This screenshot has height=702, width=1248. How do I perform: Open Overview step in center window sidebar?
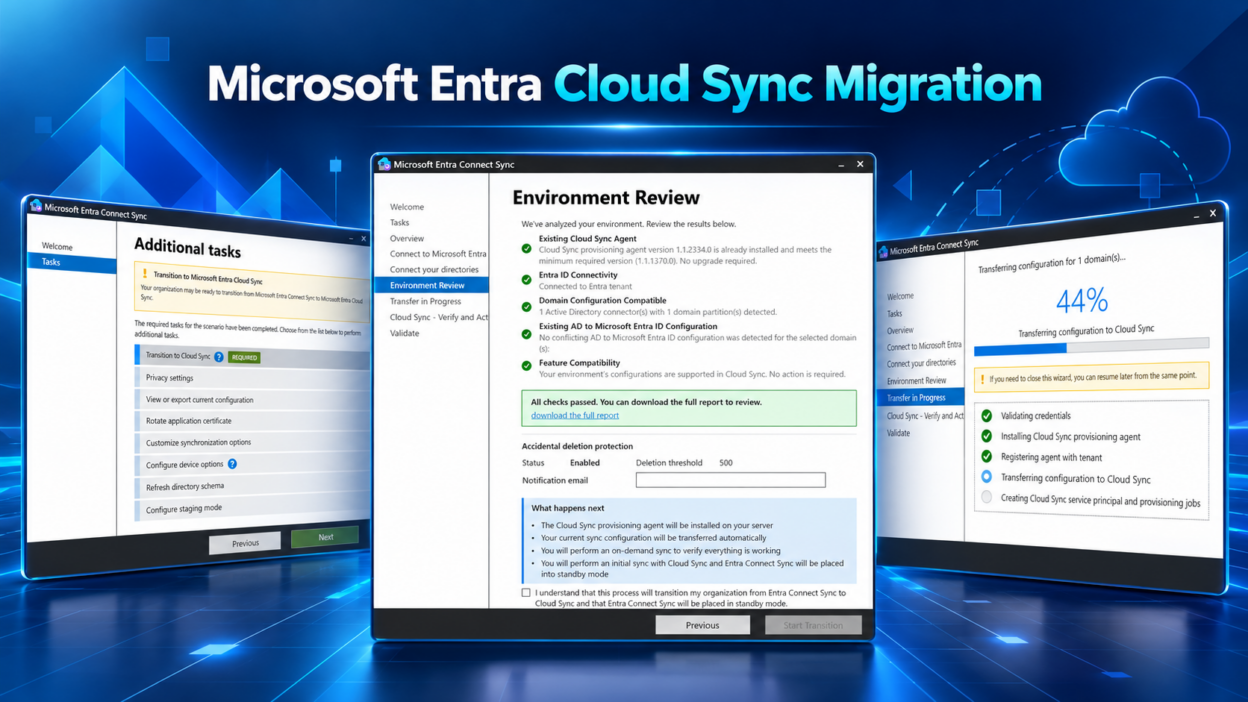(407, 238)
